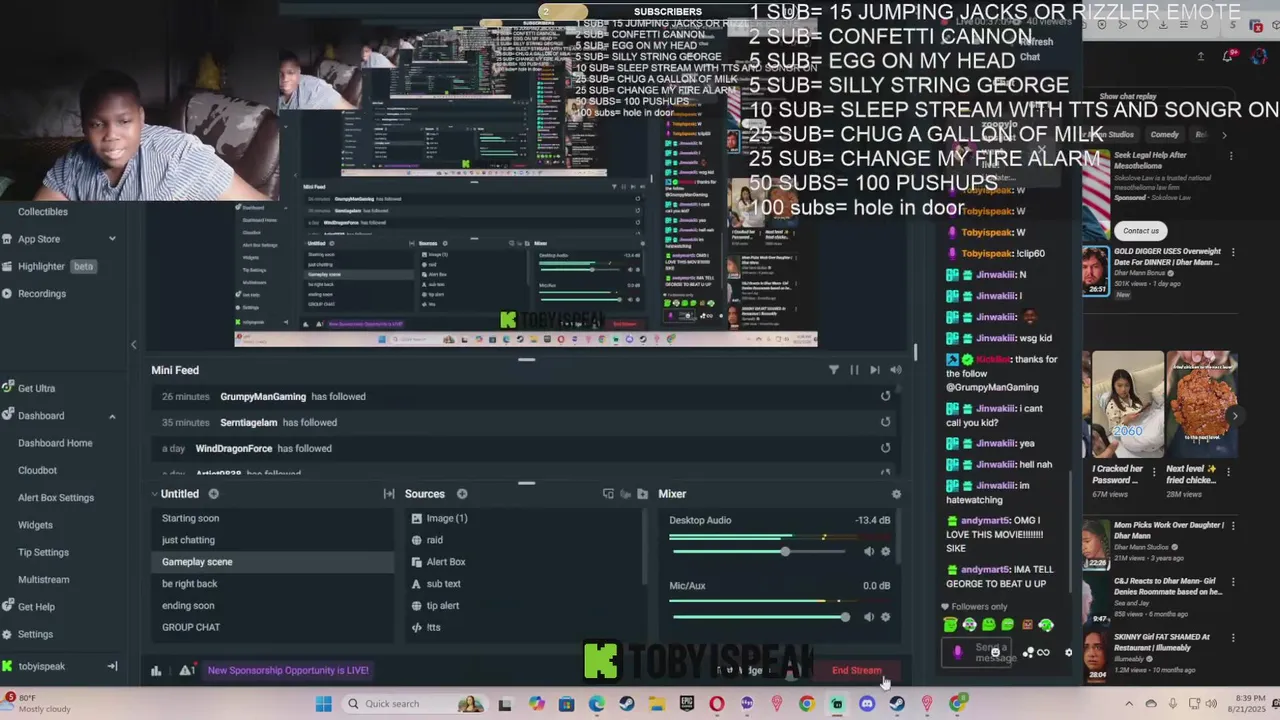The width and height of the screenshot is (1280, 720).
Task: Open Collectibles in sidebar
Action: pos(43,212)
